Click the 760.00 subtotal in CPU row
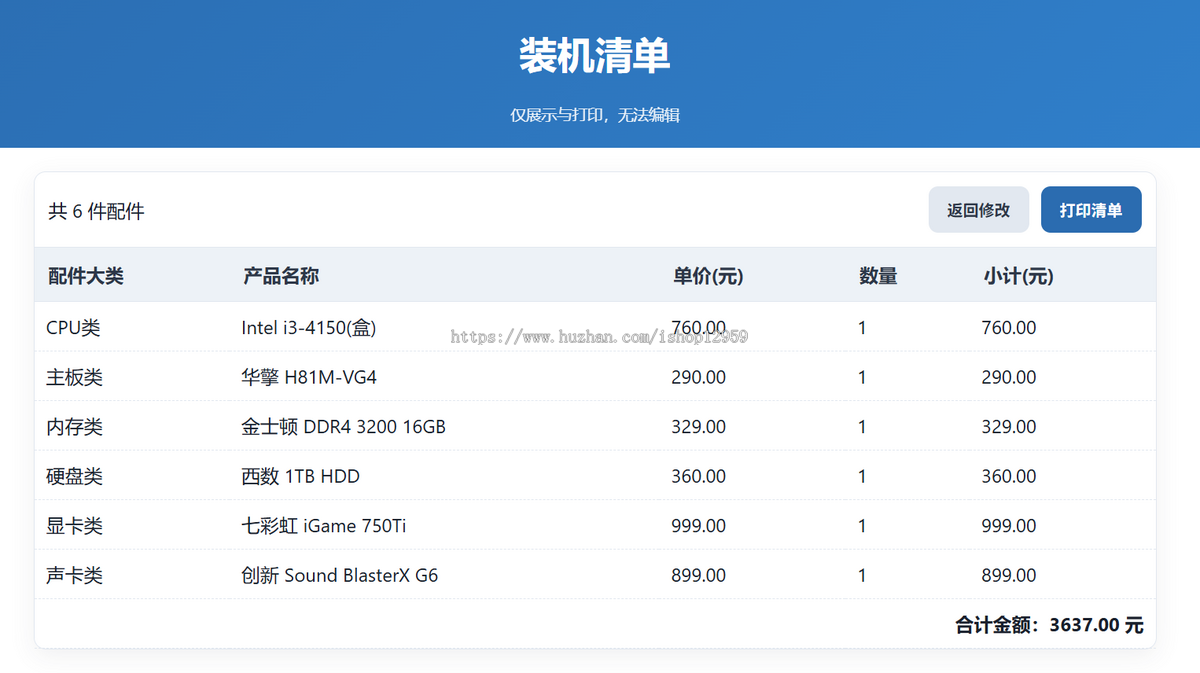 point(1009,327)
